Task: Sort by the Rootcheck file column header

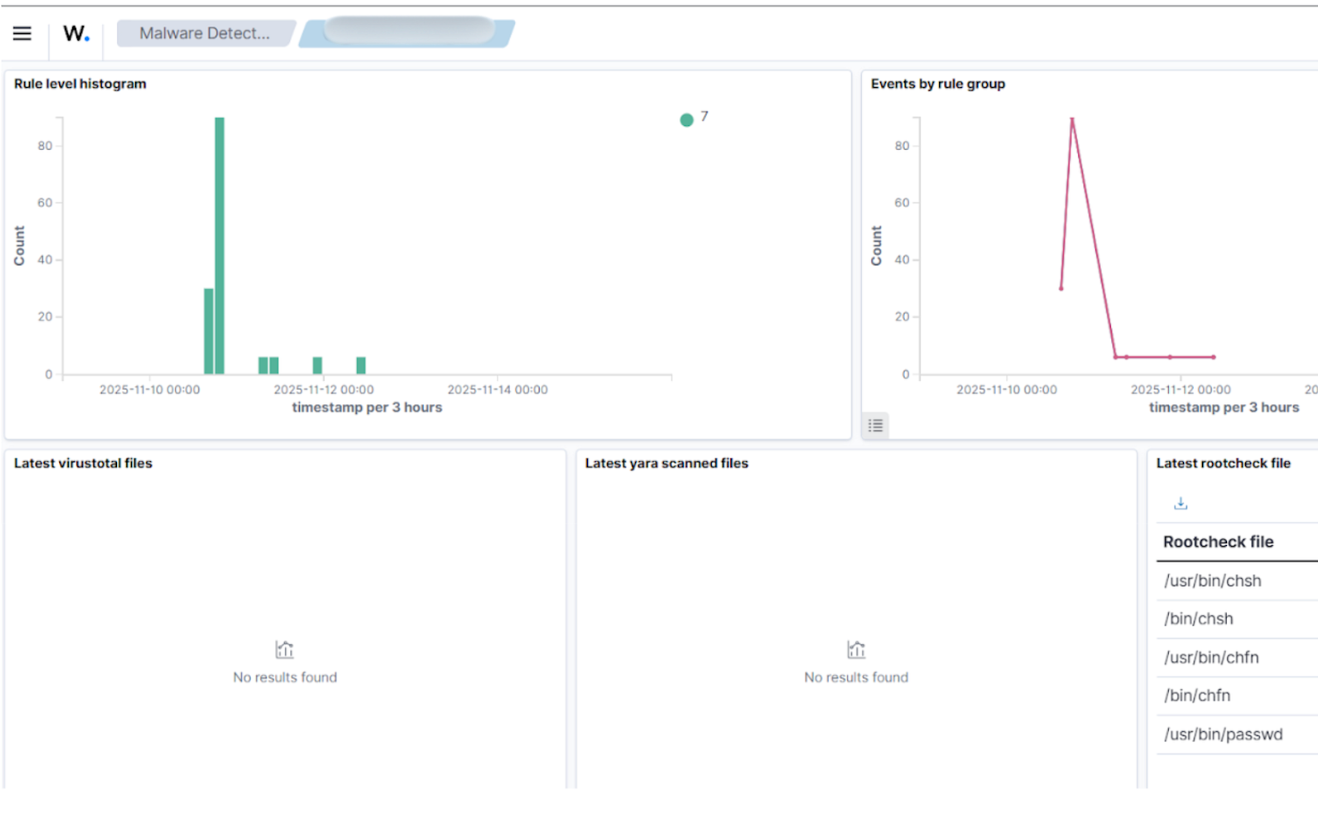Action: [x=1218, y=542]
